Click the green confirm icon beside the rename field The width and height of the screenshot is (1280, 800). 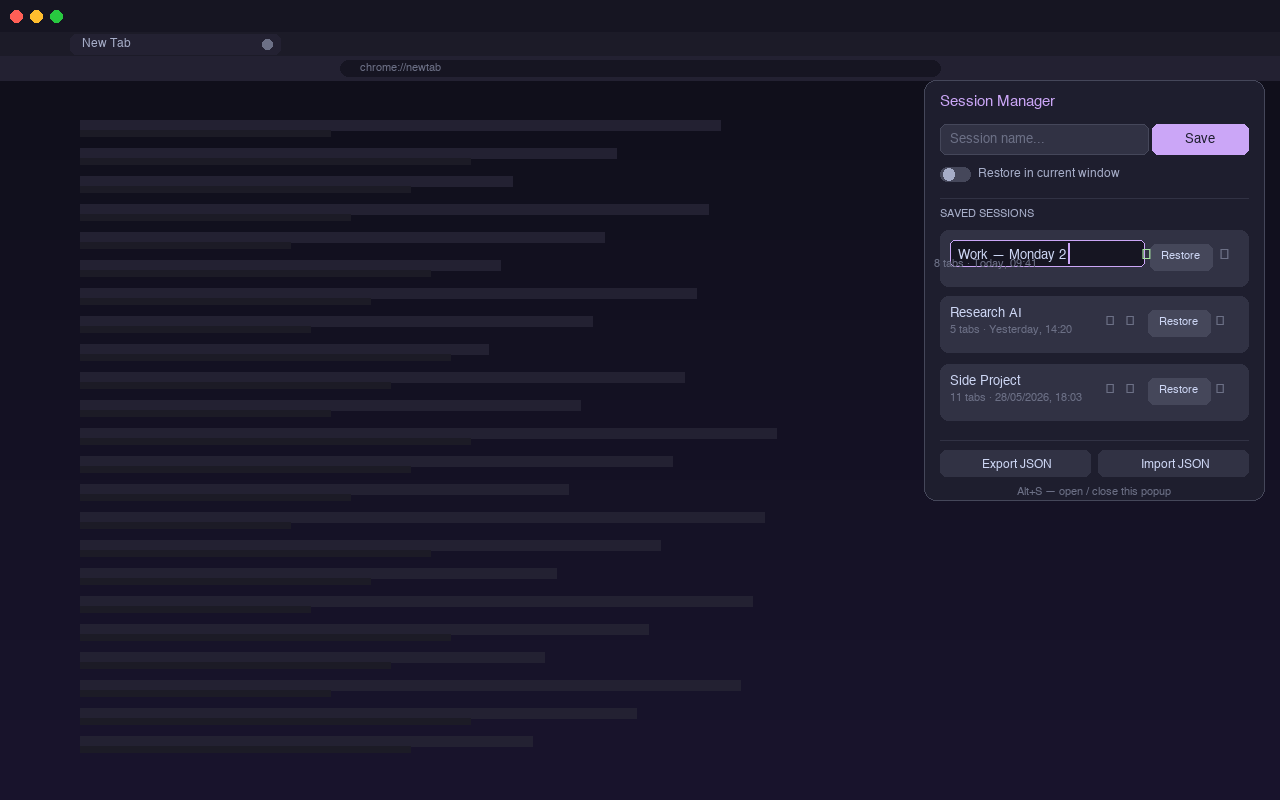[1146, 254]
